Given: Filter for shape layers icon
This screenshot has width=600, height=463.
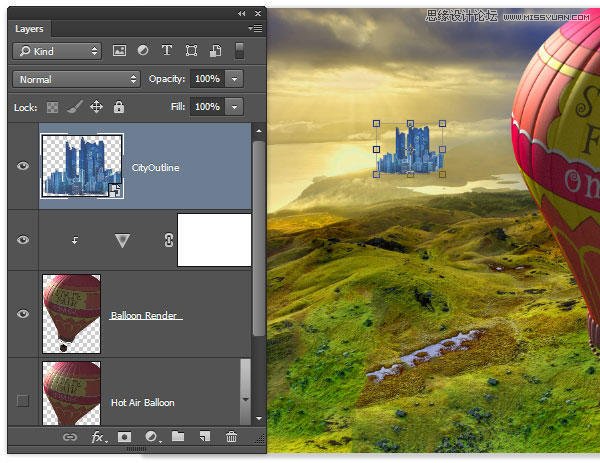Looking at the screenshot, I should [x=191, y=51].
